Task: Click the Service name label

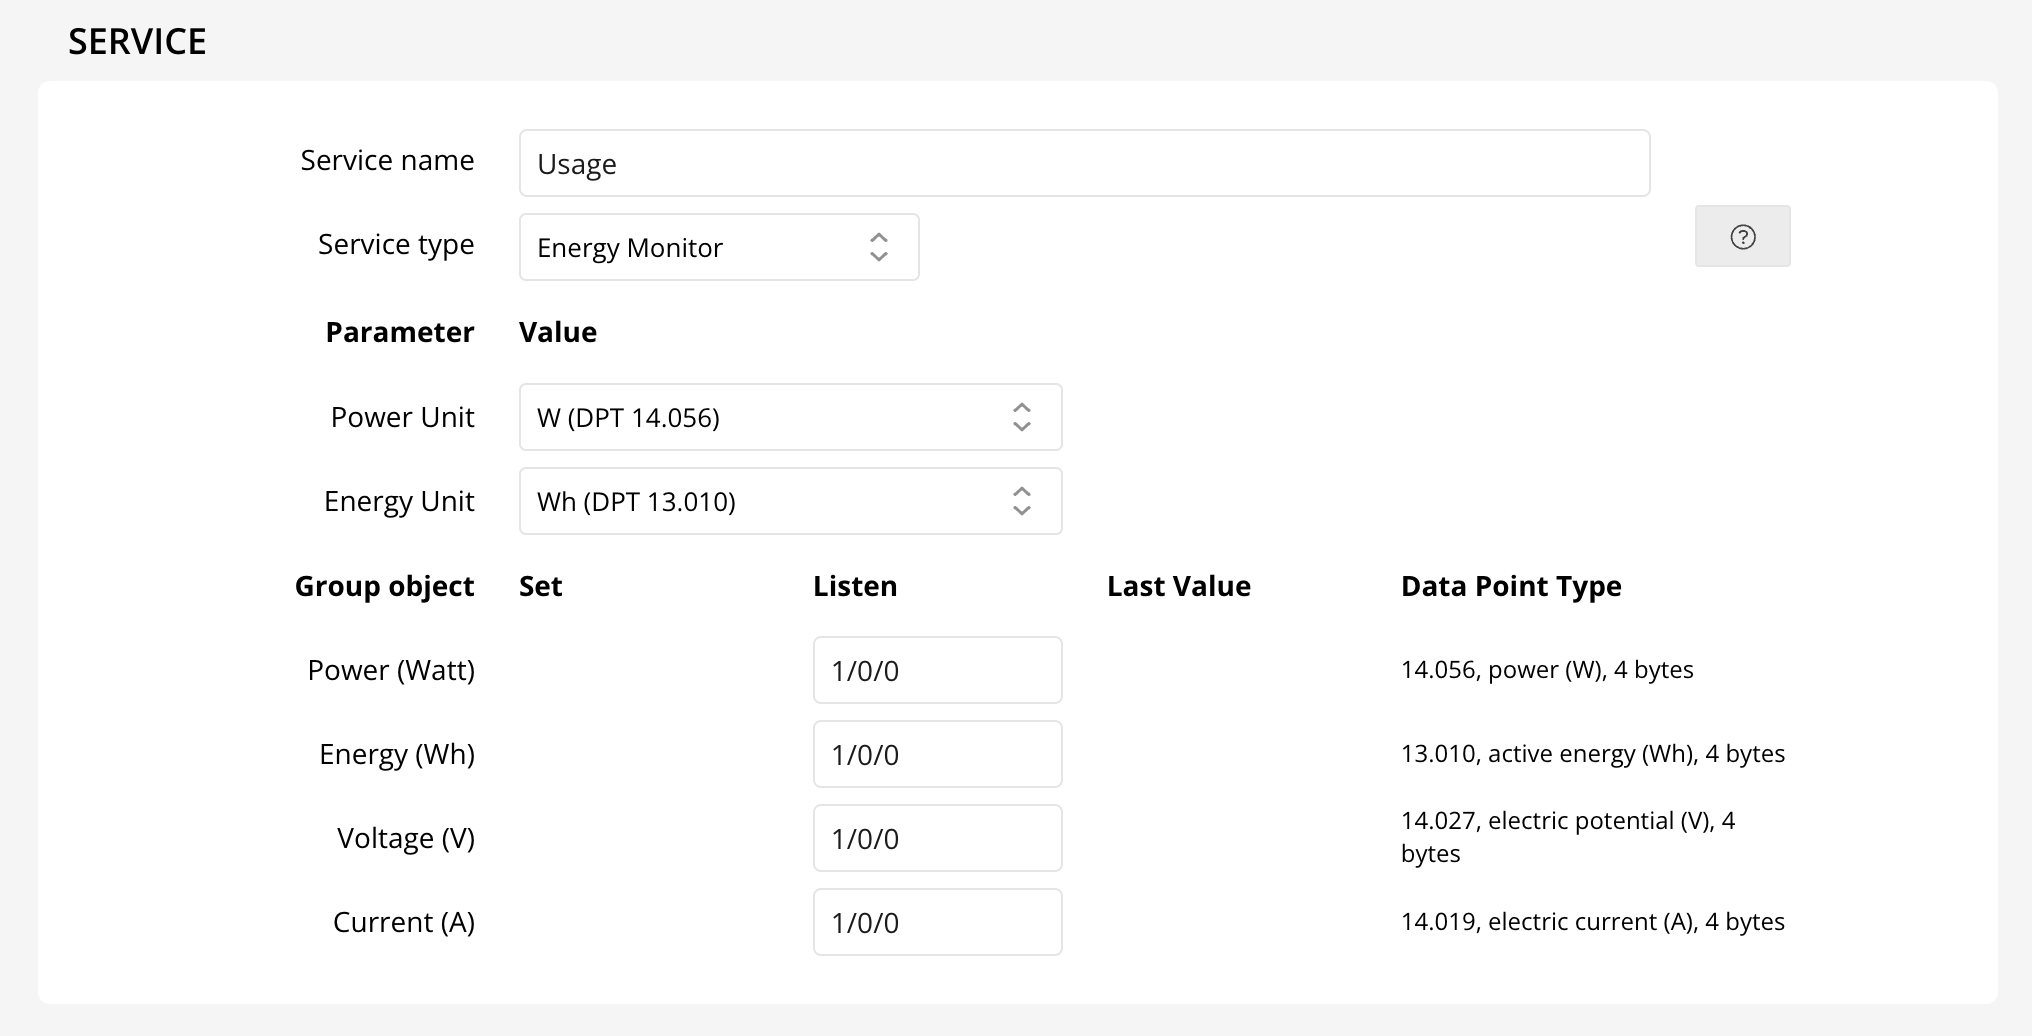Action: (x=387, y=161)
